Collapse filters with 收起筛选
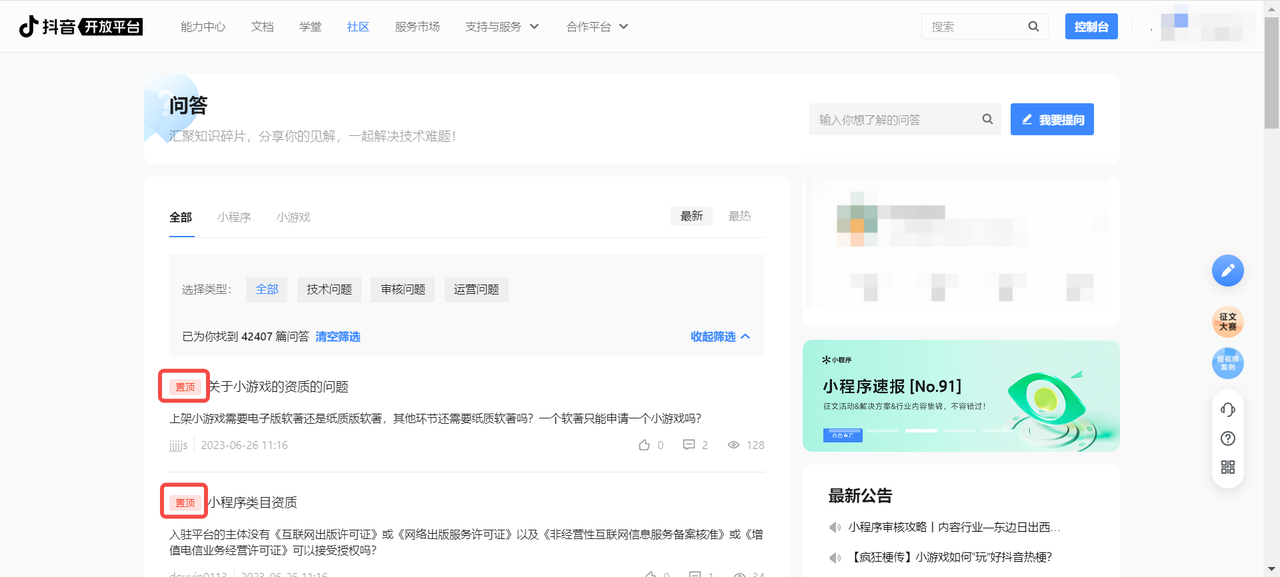 point(720,337)
